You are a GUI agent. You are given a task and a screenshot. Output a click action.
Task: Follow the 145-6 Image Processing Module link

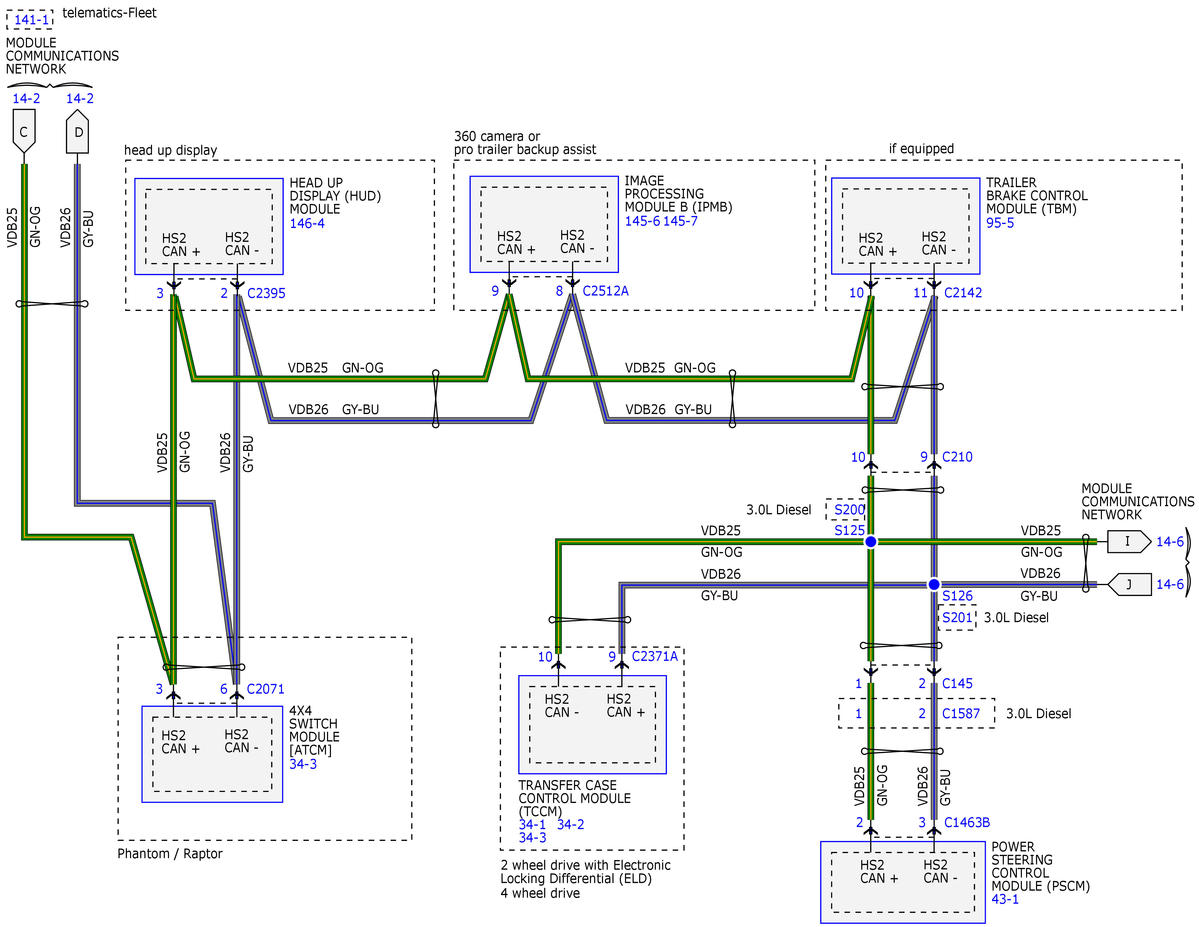coord(641,220)
